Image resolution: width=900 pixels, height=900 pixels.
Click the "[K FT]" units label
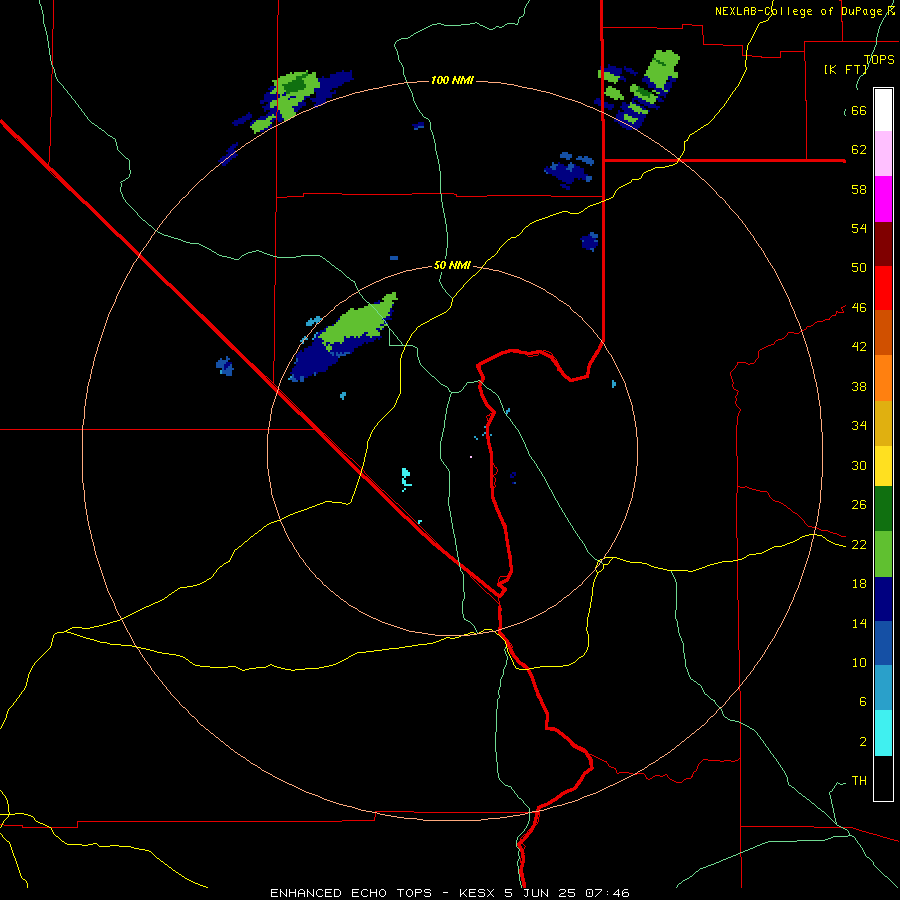(845, 69)
